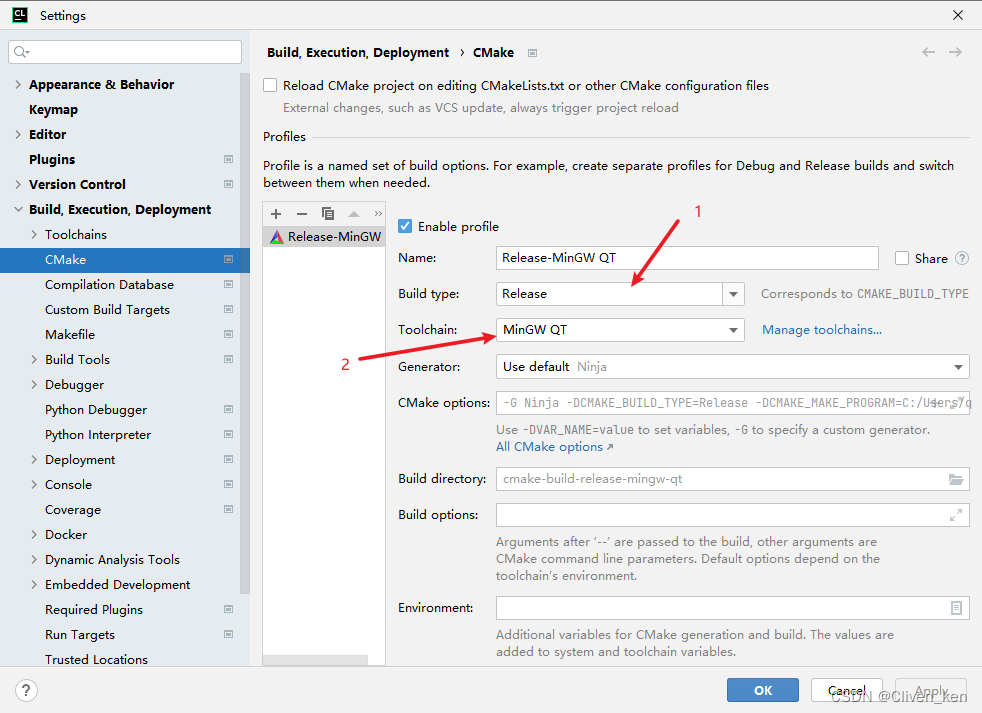Open the Settings help button
The width and height of the screenshot is (982, 713).
pyautogui.click(x=26, y=690)
